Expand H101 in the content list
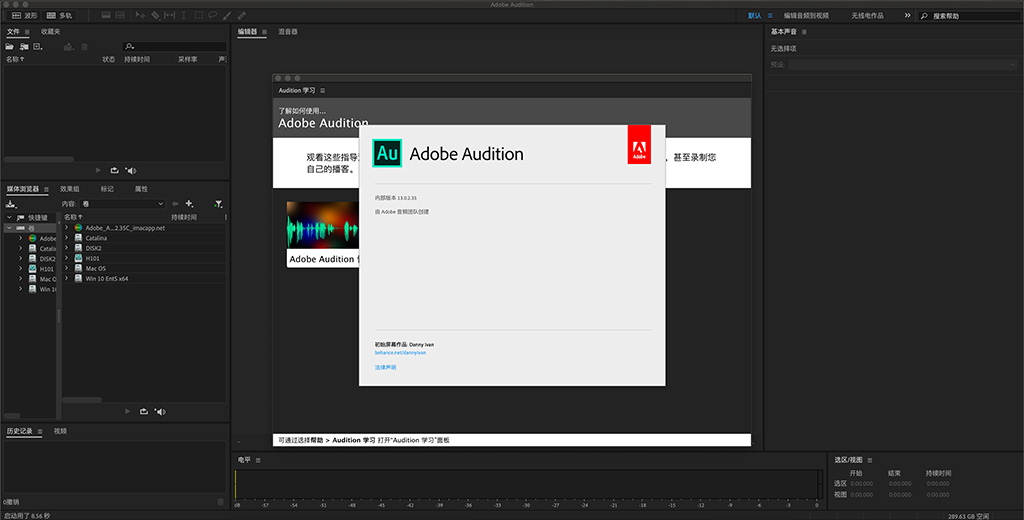The width and height of the screenshot is (1024, 520). click(67, 258)
